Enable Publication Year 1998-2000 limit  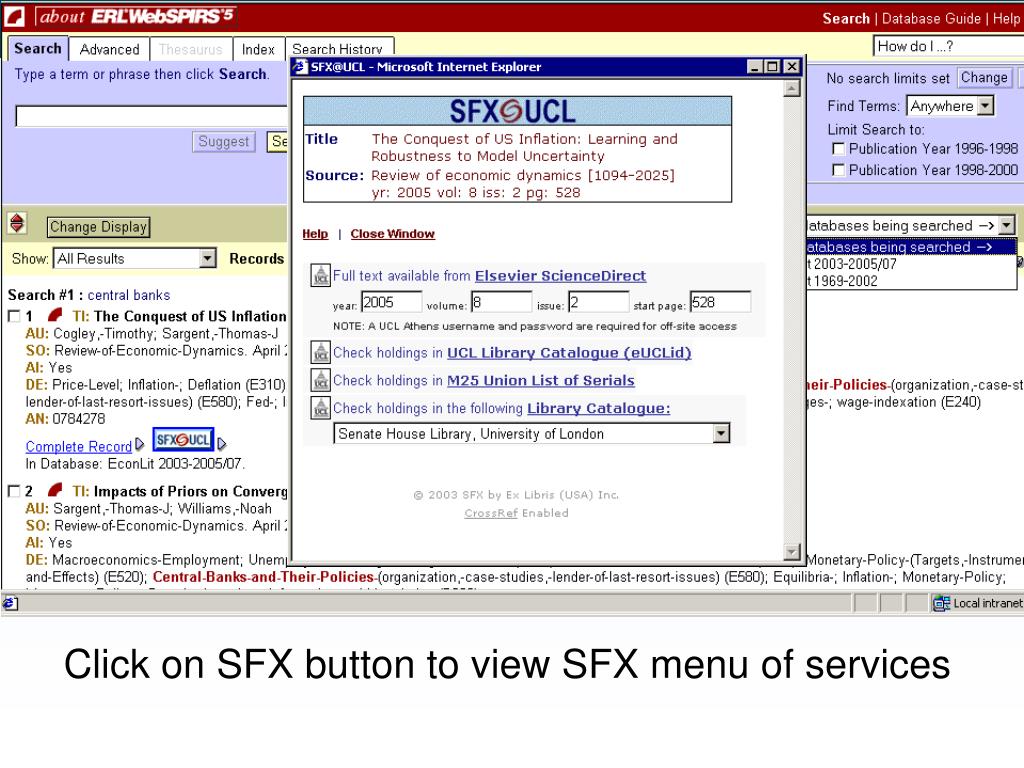(839, 170)
